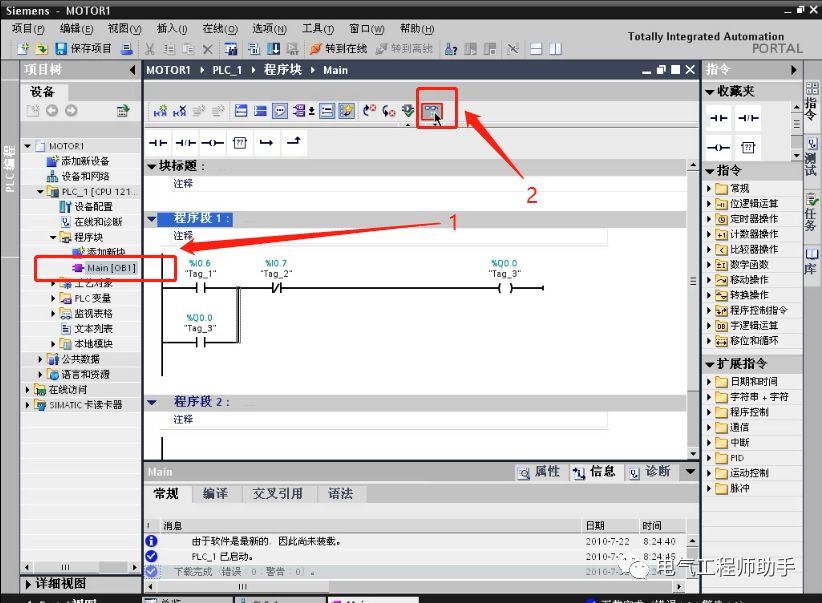Click the cut scissors icon

pyautogui.click(x=150, y=49)
